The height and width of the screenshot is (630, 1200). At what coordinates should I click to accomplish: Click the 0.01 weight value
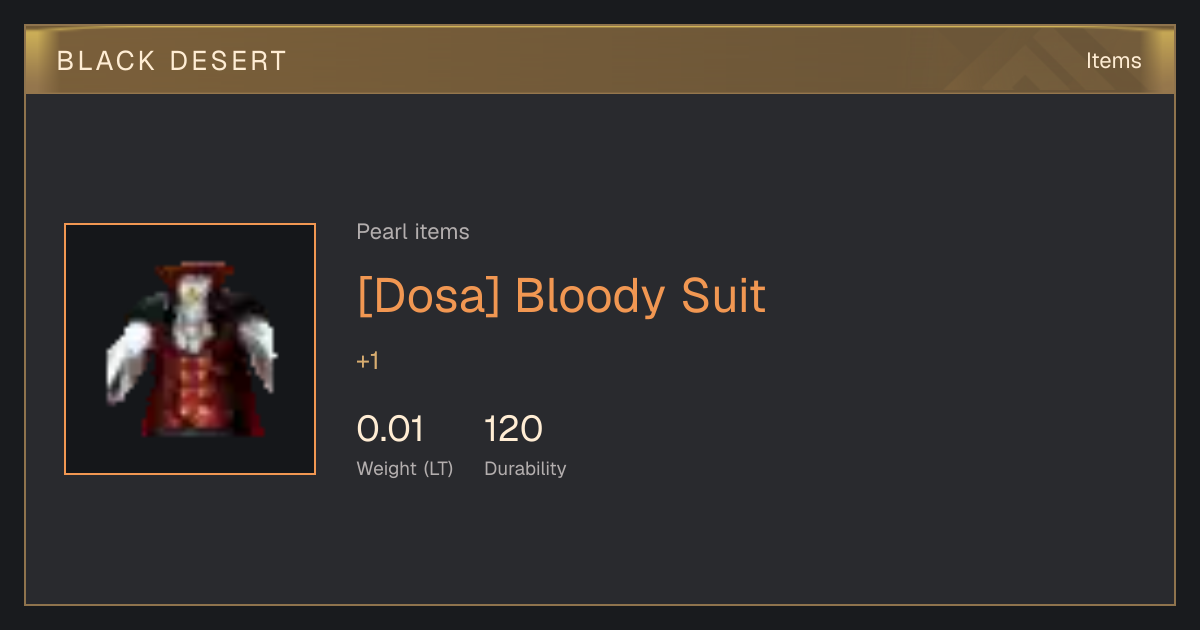click(x=390, y=429)
